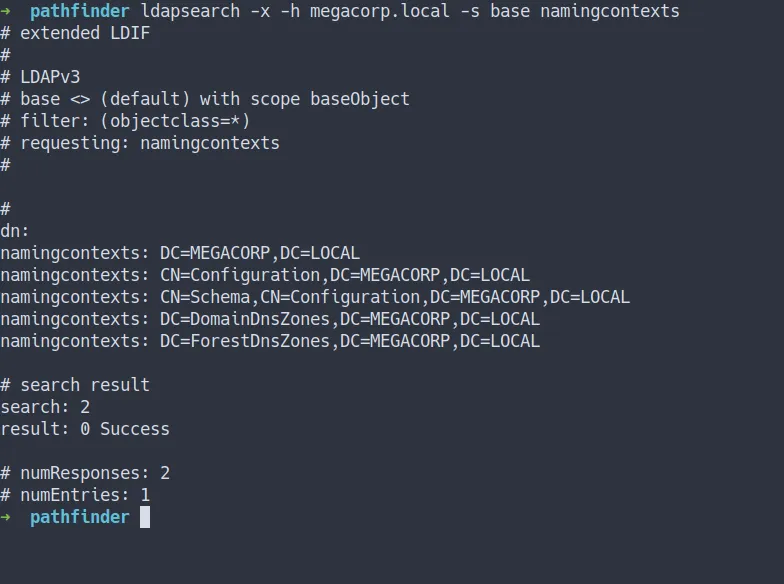Click the DomainDnsZones naming context line
Screen dimensions: 784x584
(270, 319)
